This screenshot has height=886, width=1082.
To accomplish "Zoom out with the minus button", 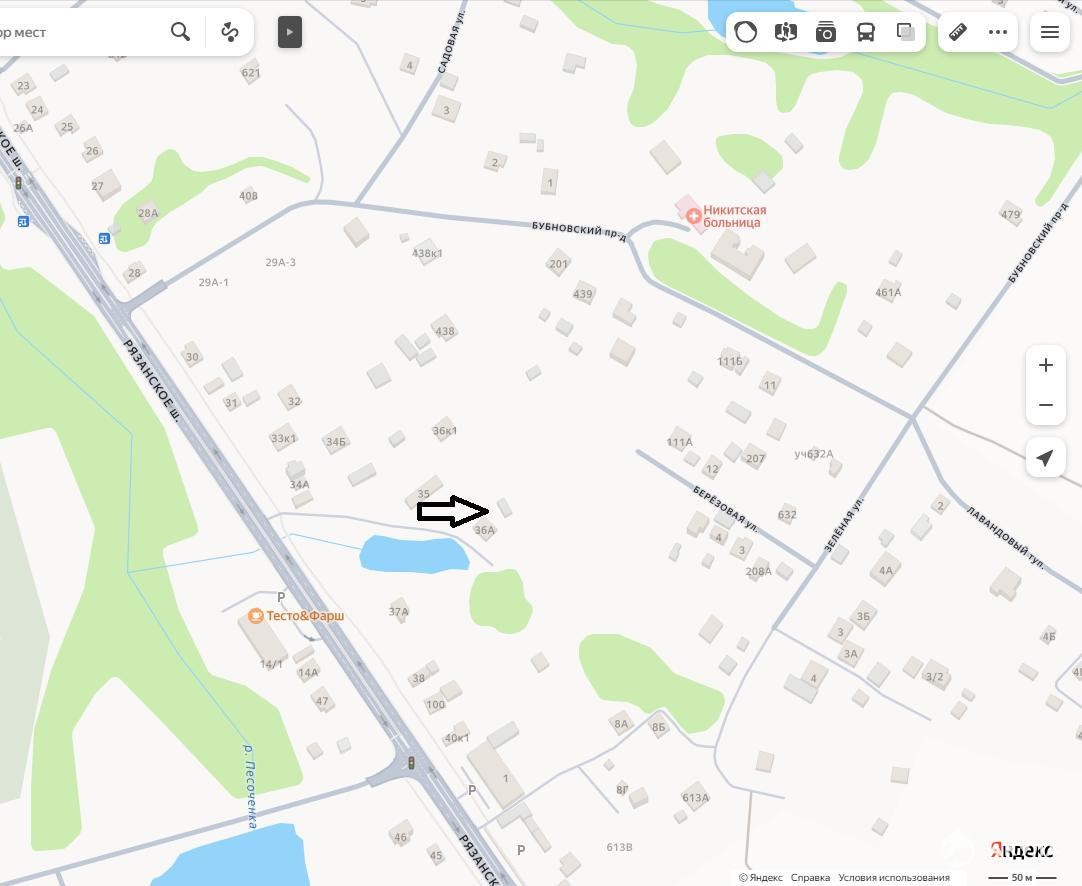I will pyautogui.click(x=1045, y=405).
